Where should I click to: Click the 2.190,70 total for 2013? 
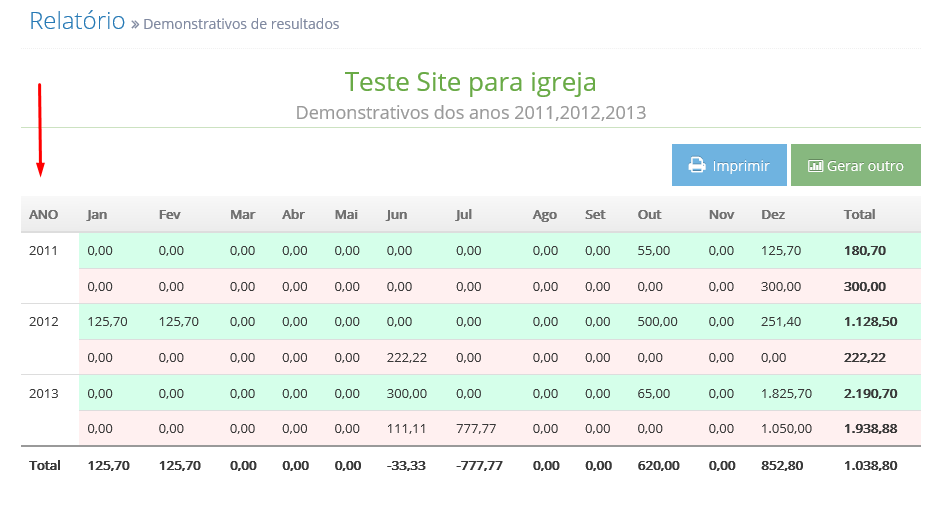pyautogui.click(x=870, y=393)
